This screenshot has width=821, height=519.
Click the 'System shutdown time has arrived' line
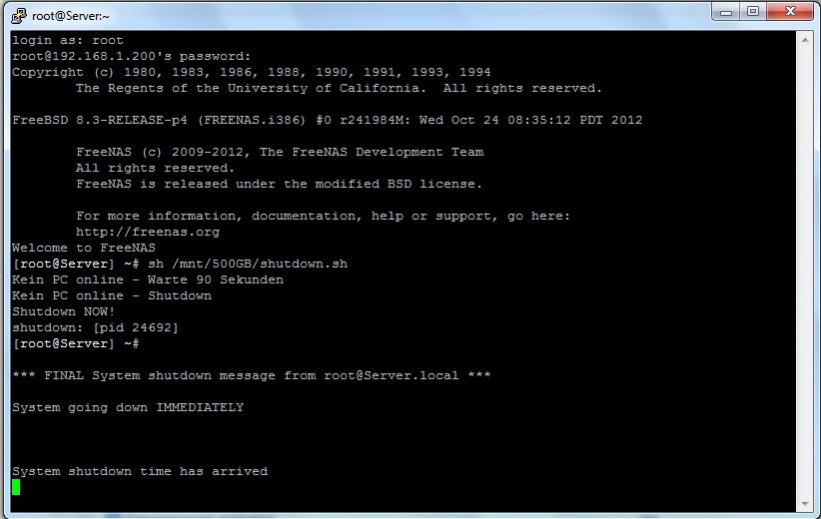(x=140, y=471)
